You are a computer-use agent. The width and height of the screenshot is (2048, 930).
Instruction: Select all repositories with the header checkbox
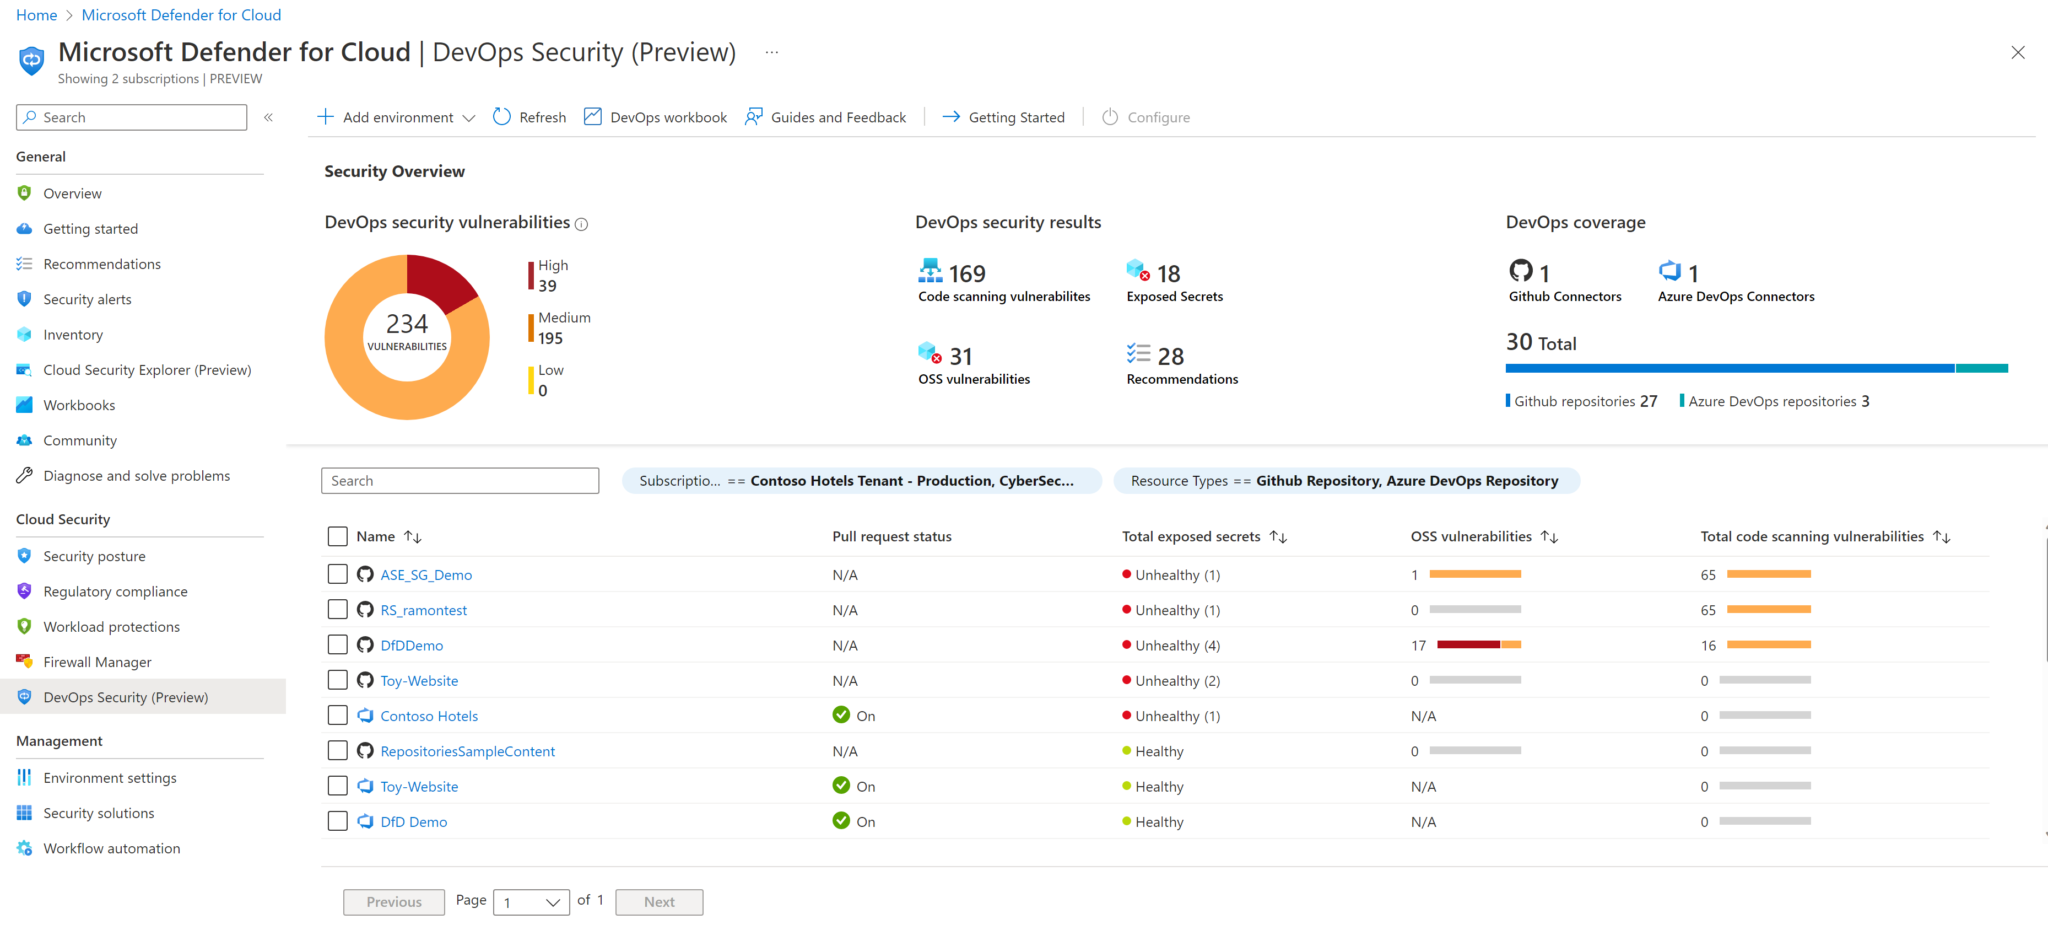point(337,536)
